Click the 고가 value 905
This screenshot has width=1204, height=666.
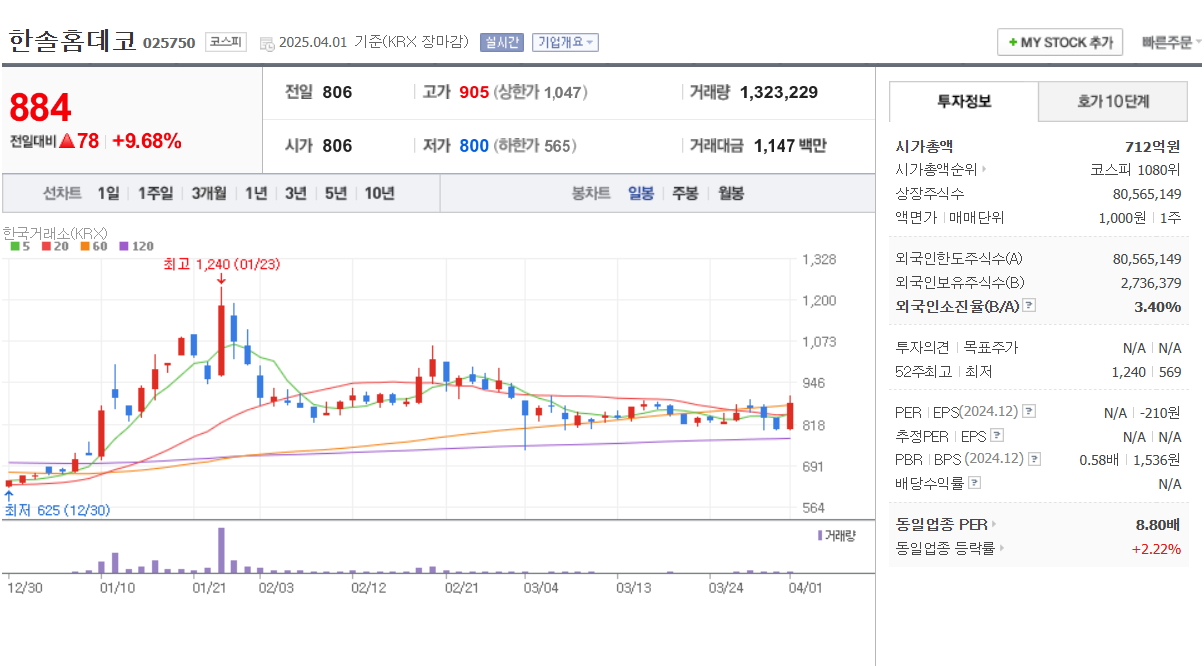click(x=474, y=92)
